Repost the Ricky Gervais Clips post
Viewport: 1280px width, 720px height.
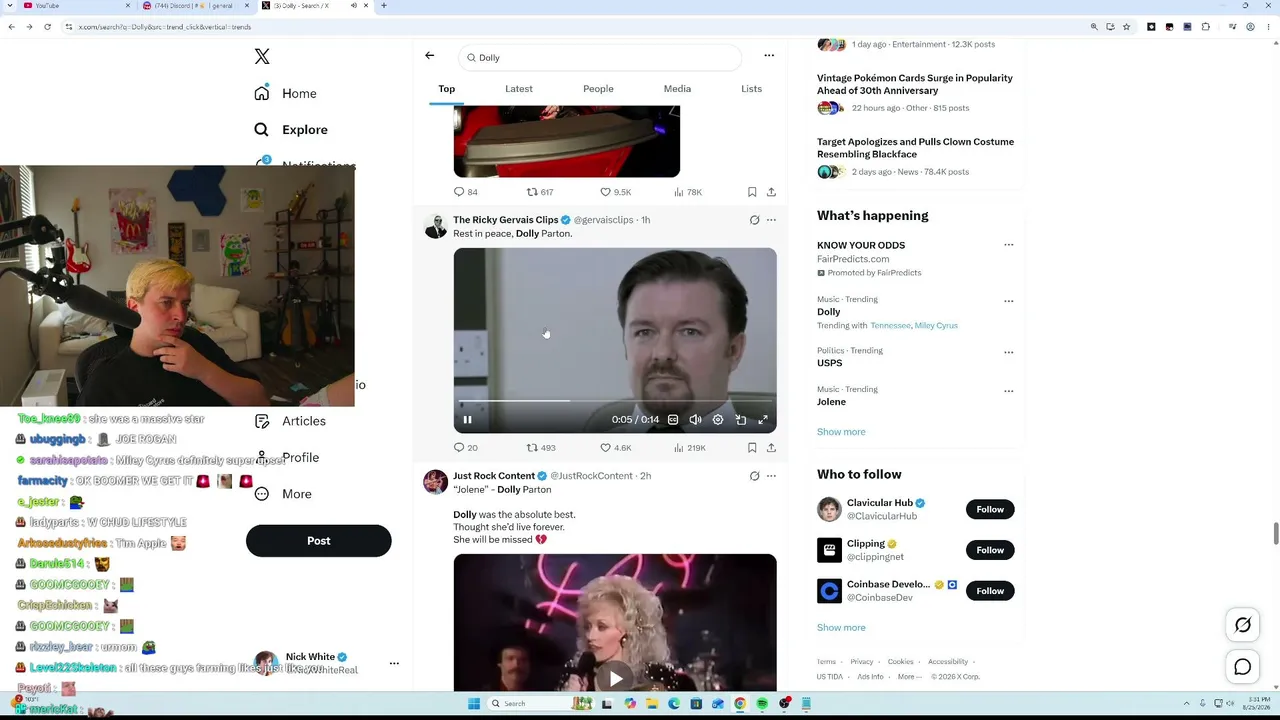click(x=532, y=448)
